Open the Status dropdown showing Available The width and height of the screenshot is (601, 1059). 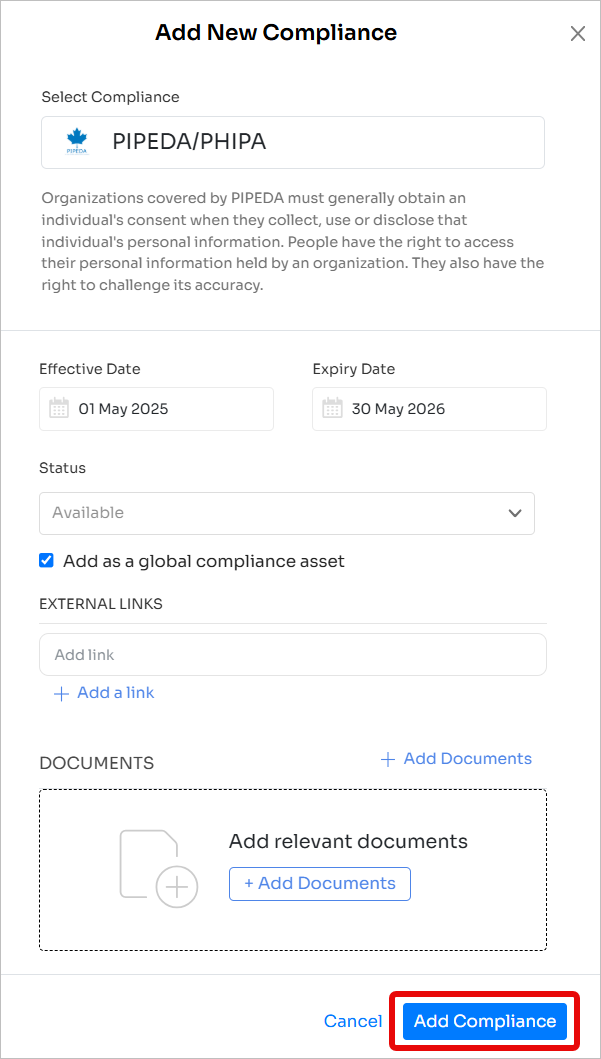coord(287,513)
